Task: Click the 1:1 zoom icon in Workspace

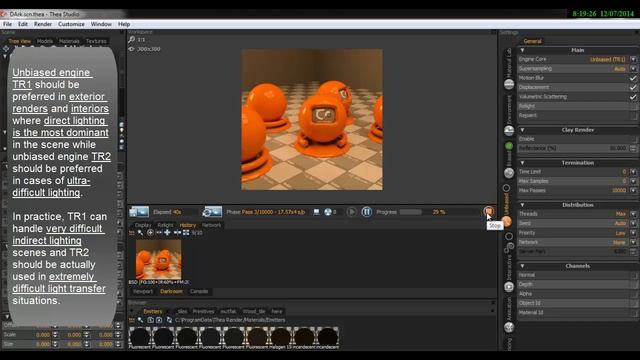Action: click(x=131, y=40)
